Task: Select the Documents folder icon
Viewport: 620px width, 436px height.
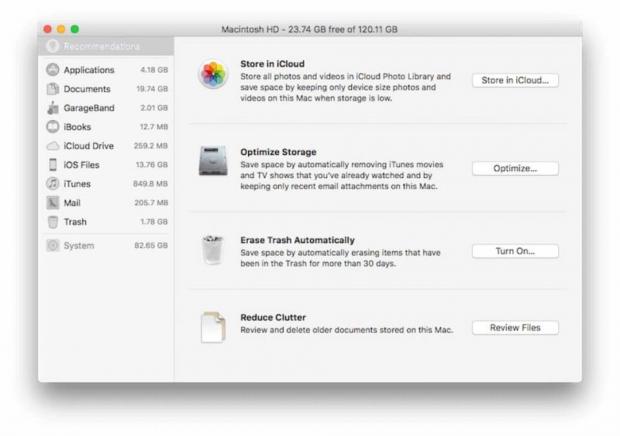Action: point(53,89)
